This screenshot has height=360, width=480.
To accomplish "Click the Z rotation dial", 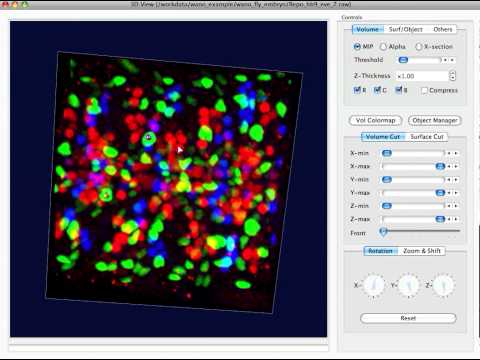I will 444,285.
